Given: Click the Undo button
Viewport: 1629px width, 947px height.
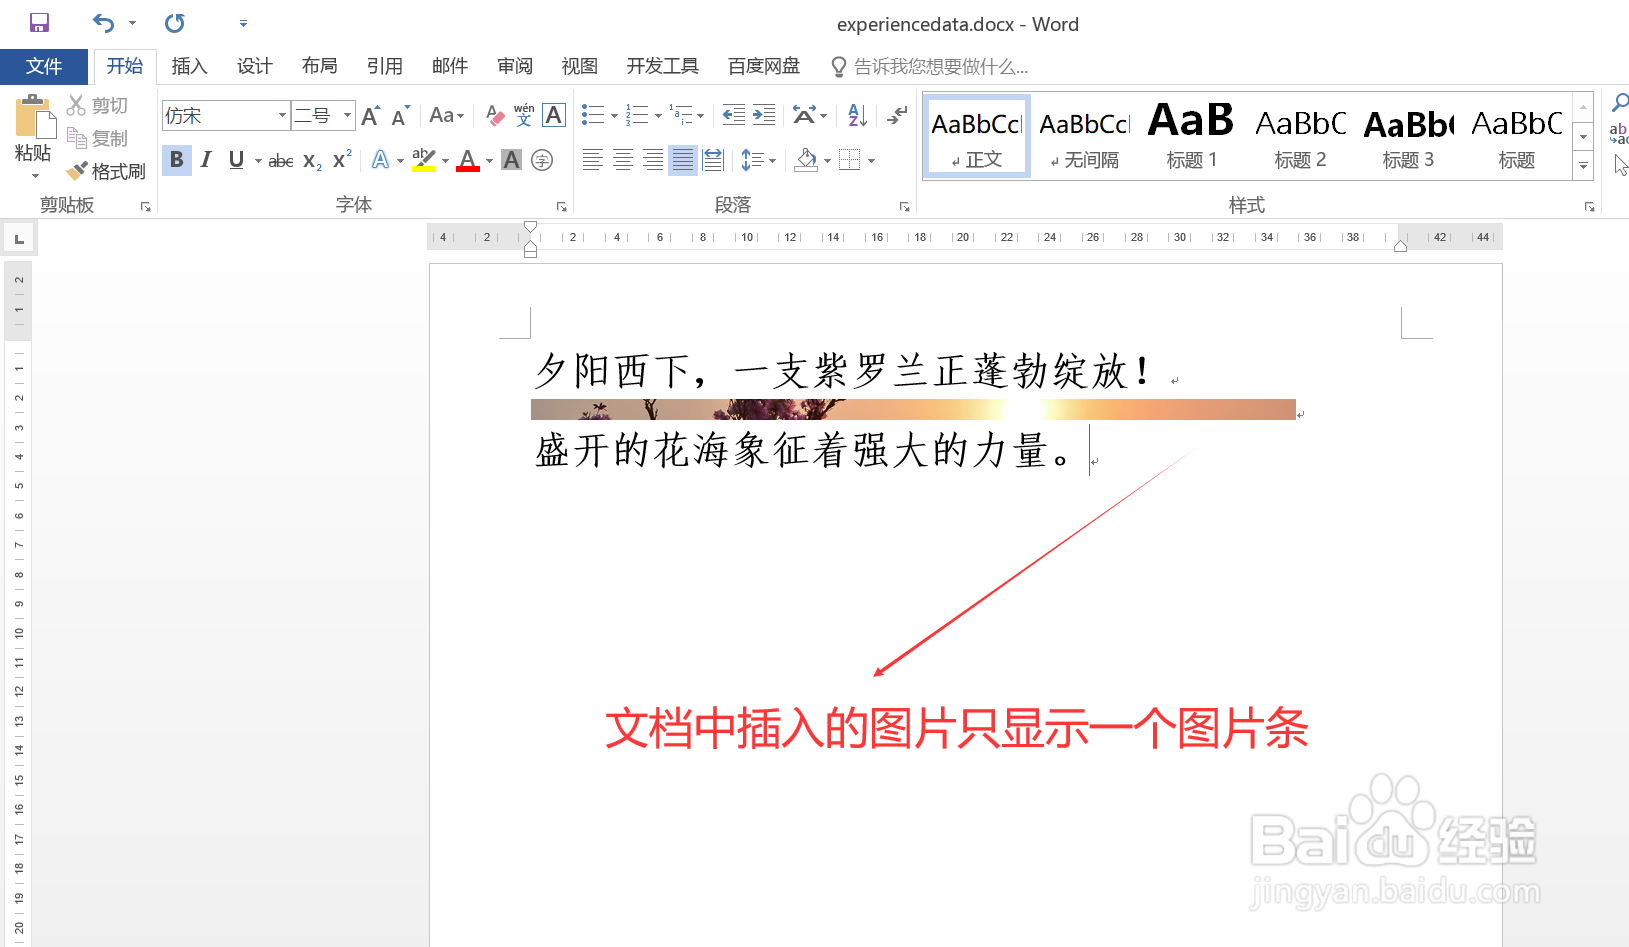Looking at the screenshot, I should [x=101, y=23].
